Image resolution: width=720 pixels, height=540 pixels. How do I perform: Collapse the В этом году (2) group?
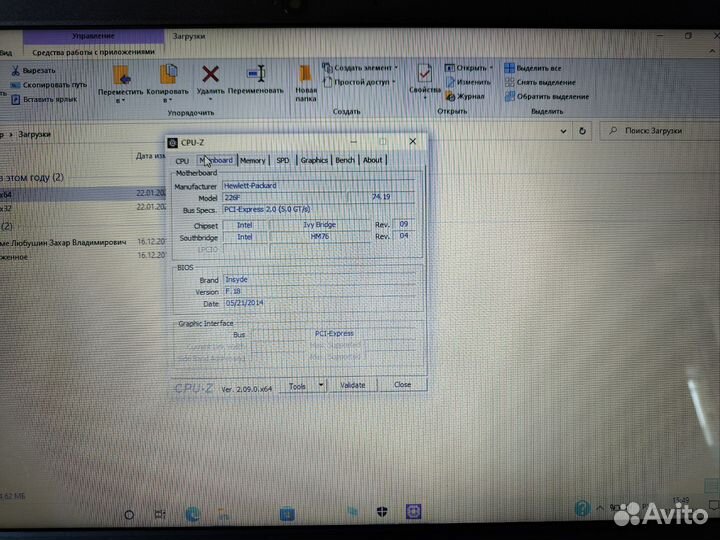[32, 177]
